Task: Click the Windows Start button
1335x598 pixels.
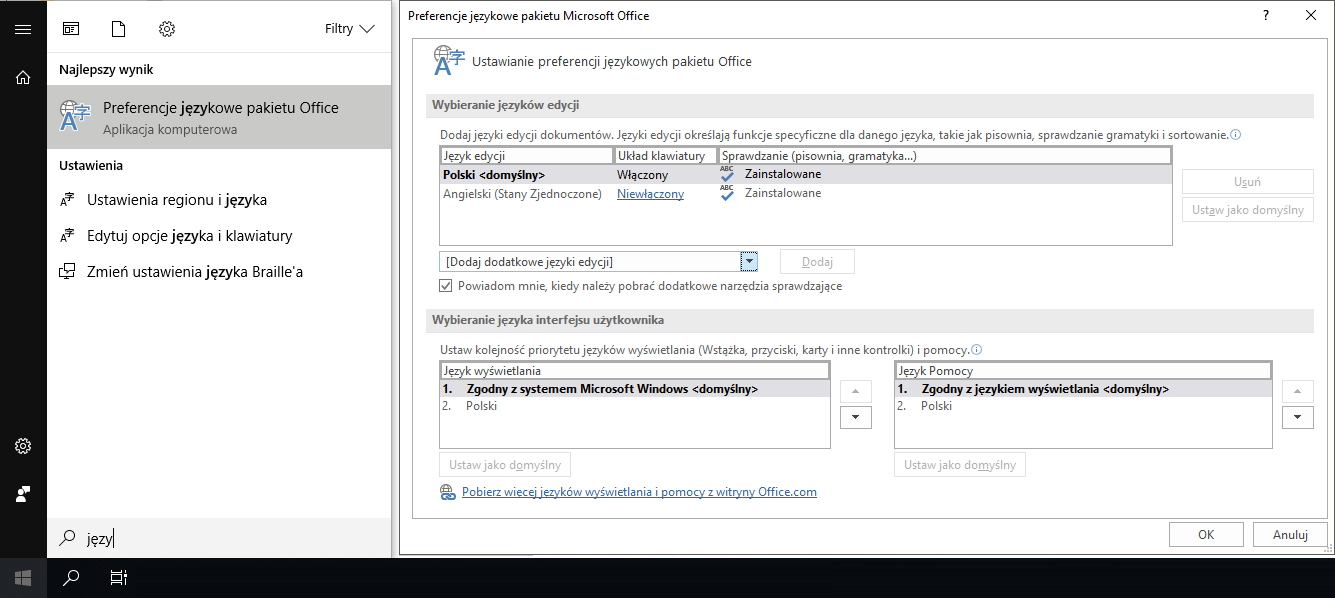Action: (x=23, y=577)
